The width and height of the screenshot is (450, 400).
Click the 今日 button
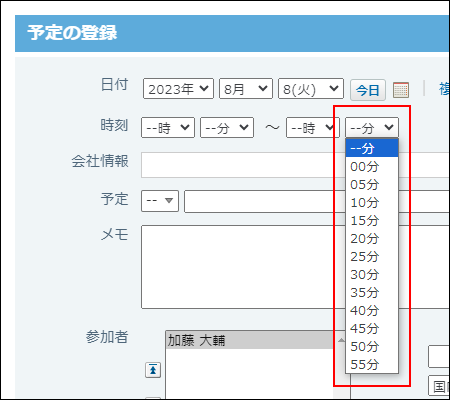coord(368,90)
